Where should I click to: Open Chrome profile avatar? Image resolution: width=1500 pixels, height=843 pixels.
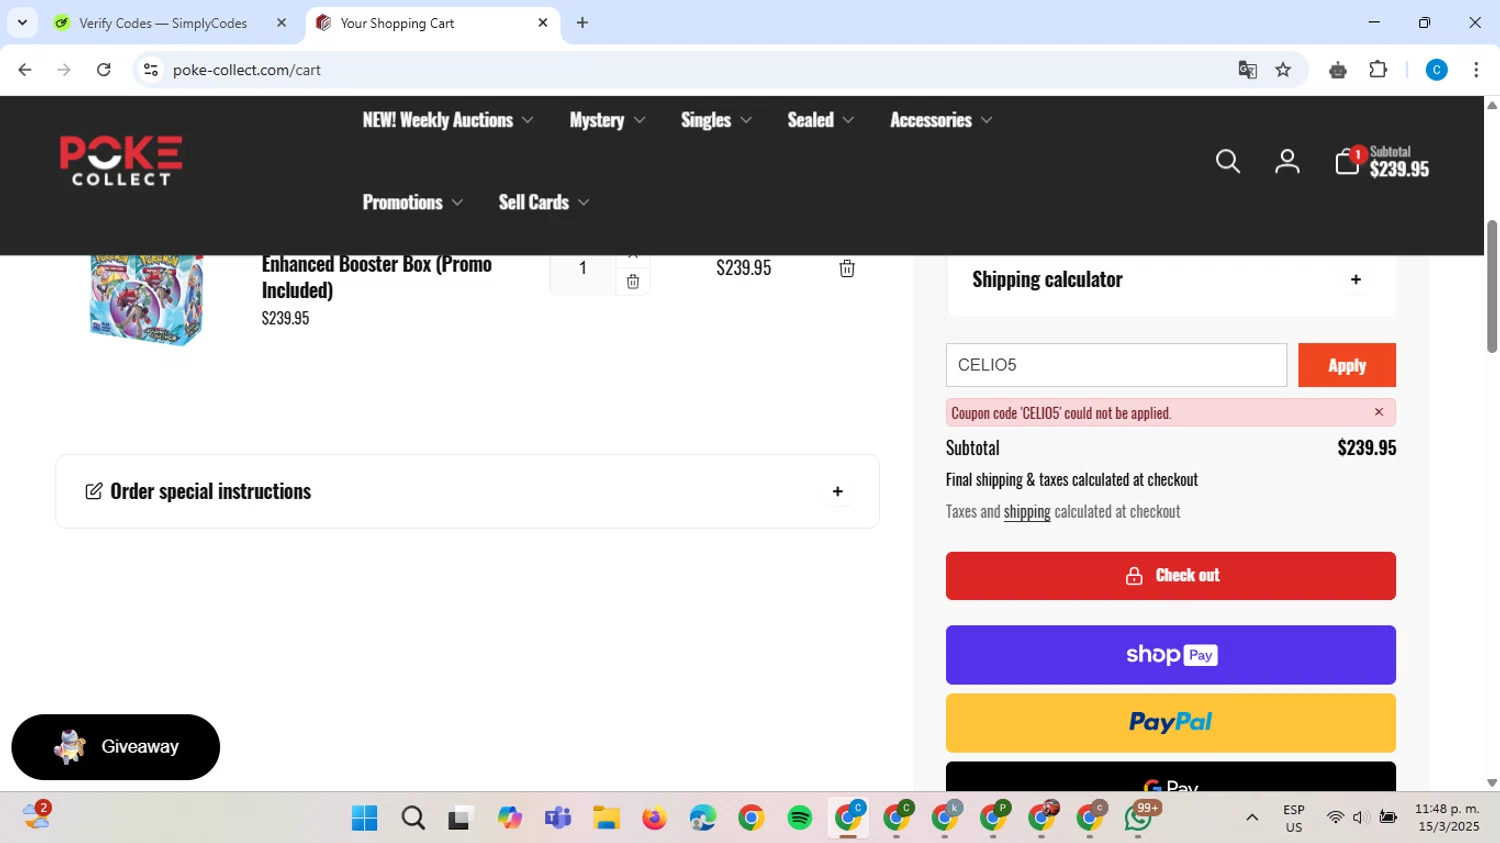click(1436, 70)
